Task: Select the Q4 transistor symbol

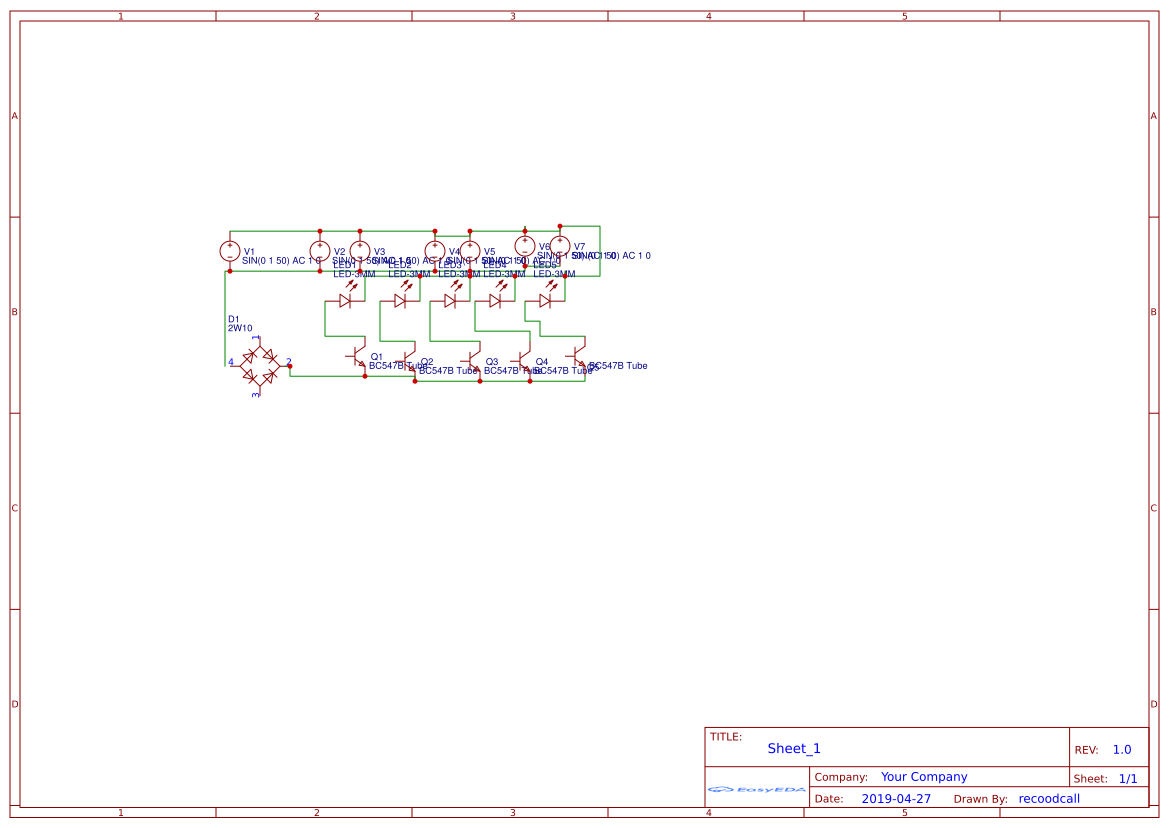Action: coord(523,356)
